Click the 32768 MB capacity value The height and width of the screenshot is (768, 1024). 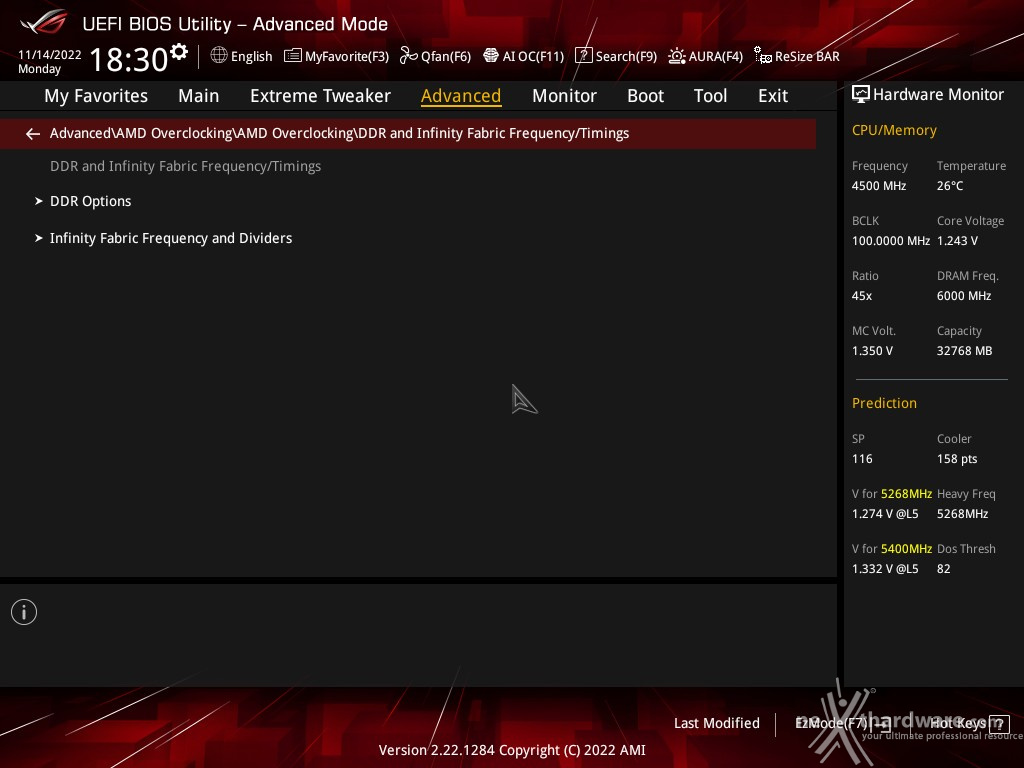pos(965,351)
